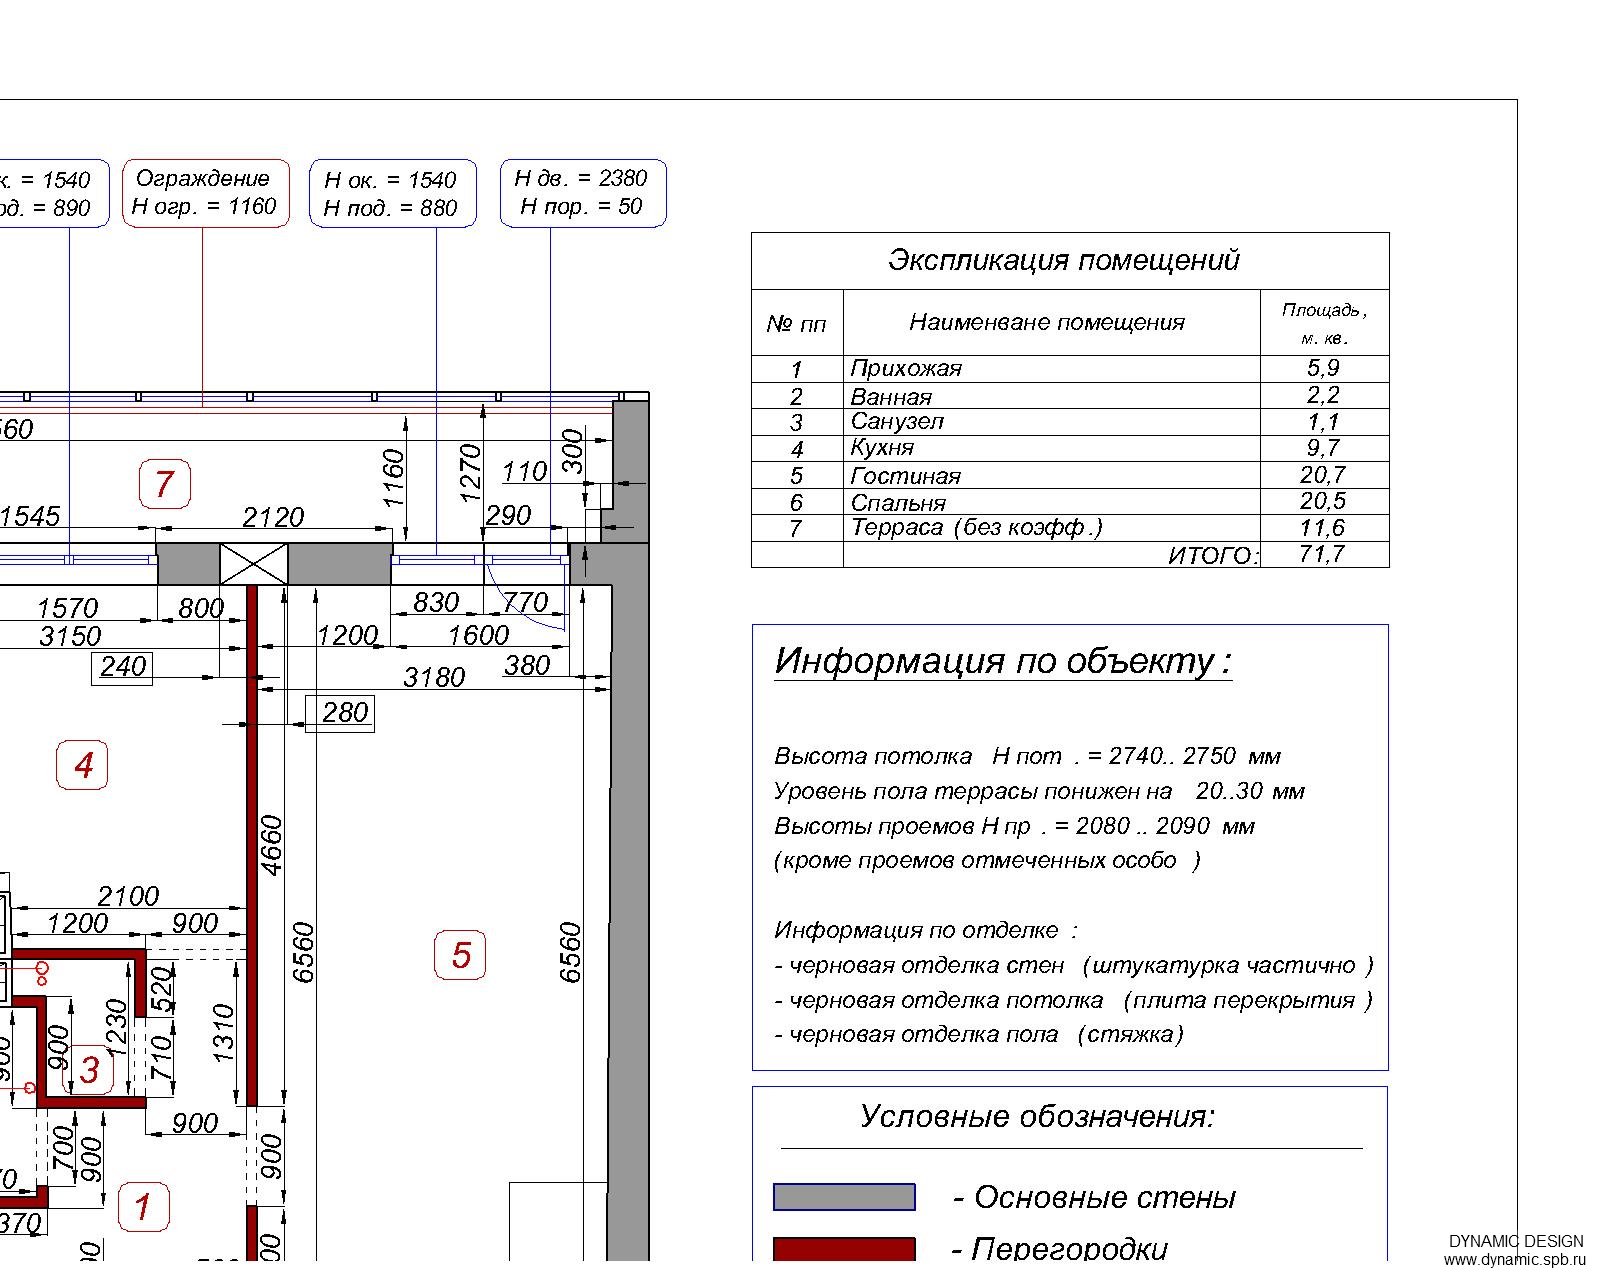
Task: Click the 'Спальня' row in the table
Action: pyautogui.click(x=1070, y=501)
